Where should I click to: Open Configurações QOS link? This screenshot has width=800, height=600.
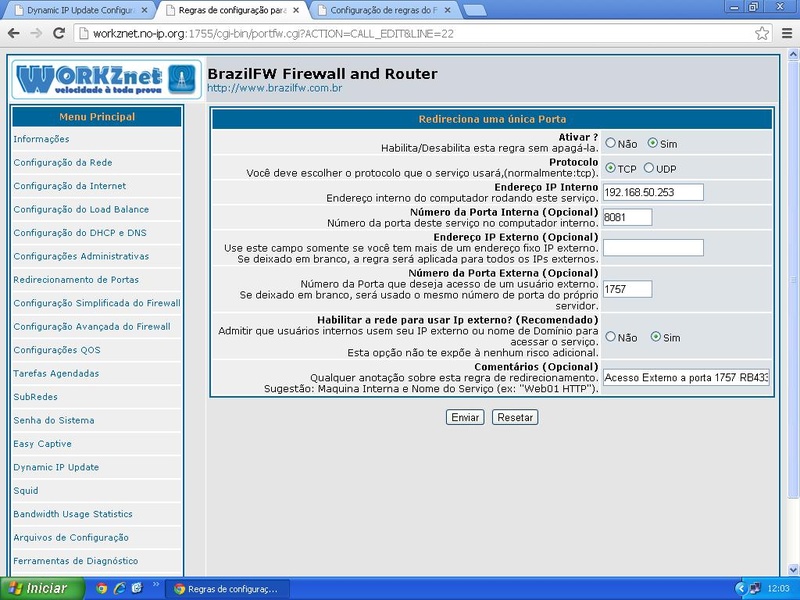(57, 351)
